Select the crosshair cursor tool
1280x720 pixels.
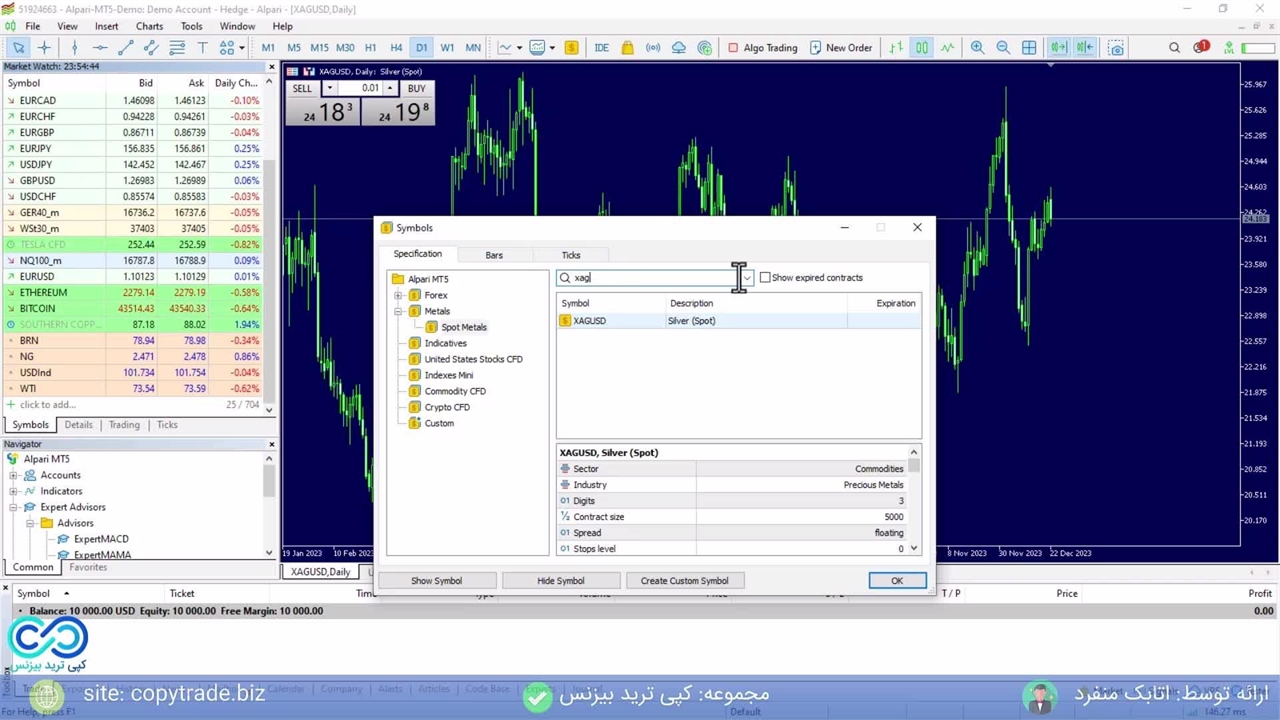tap(44, 47)
